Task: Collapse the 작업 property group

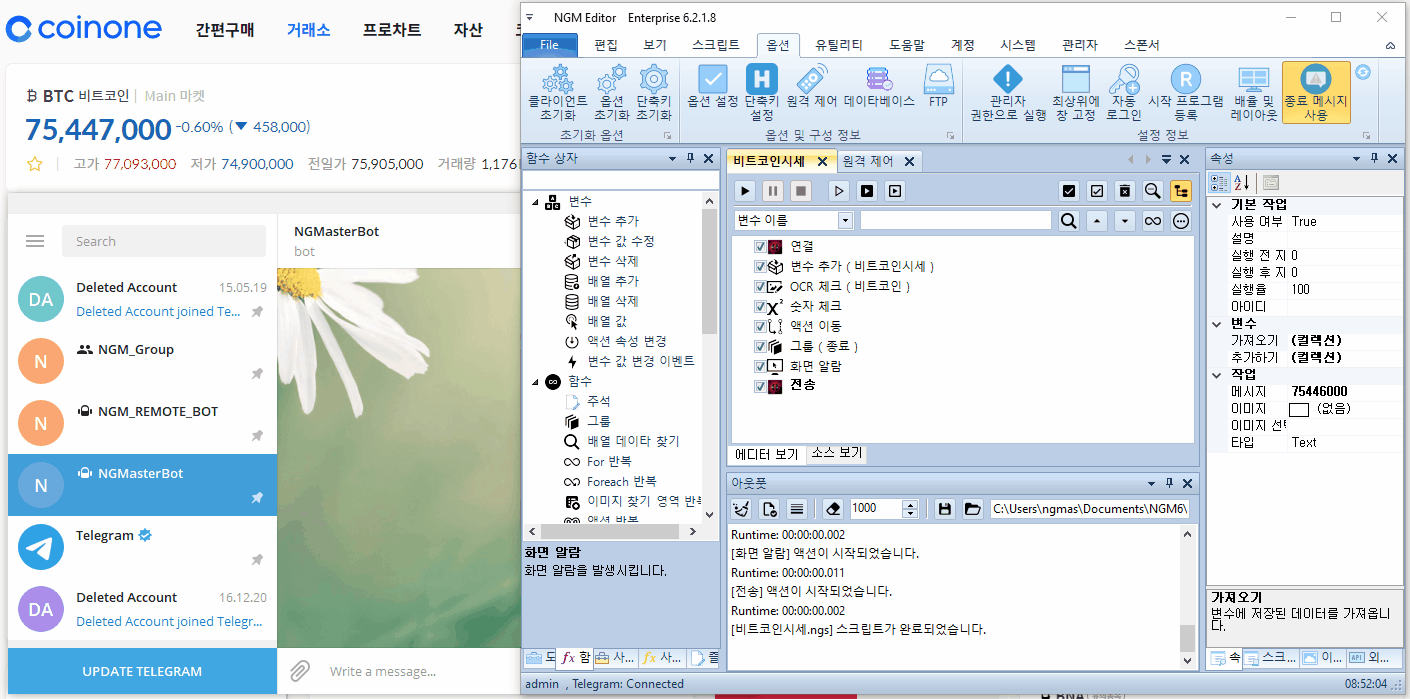Action: (x=1217, y=374)
